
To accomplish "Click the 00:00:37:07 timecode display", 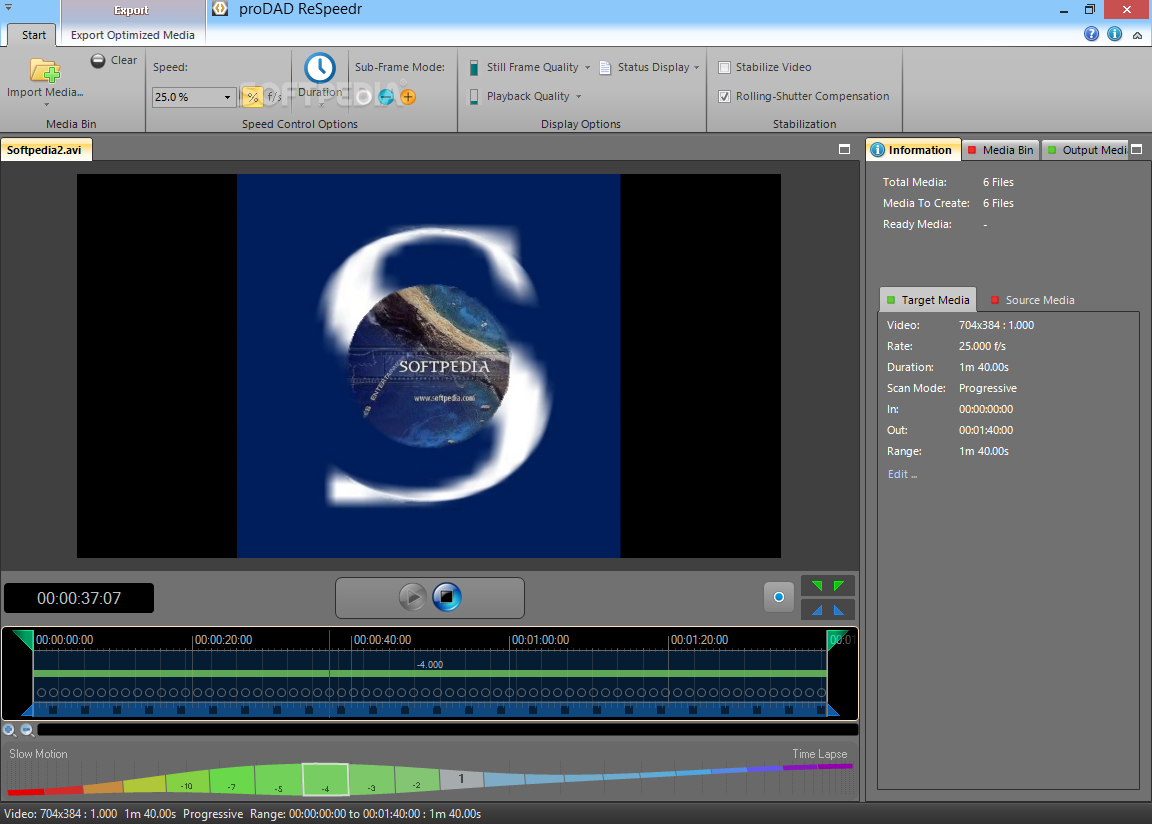I will [x=79, y=598].
